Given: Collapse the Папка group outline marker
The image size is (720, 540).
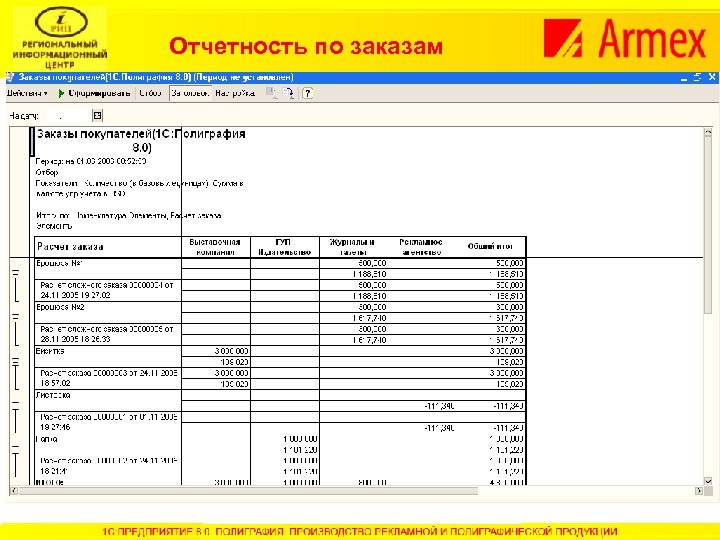Looking at the screenshot, I should 16,447.
